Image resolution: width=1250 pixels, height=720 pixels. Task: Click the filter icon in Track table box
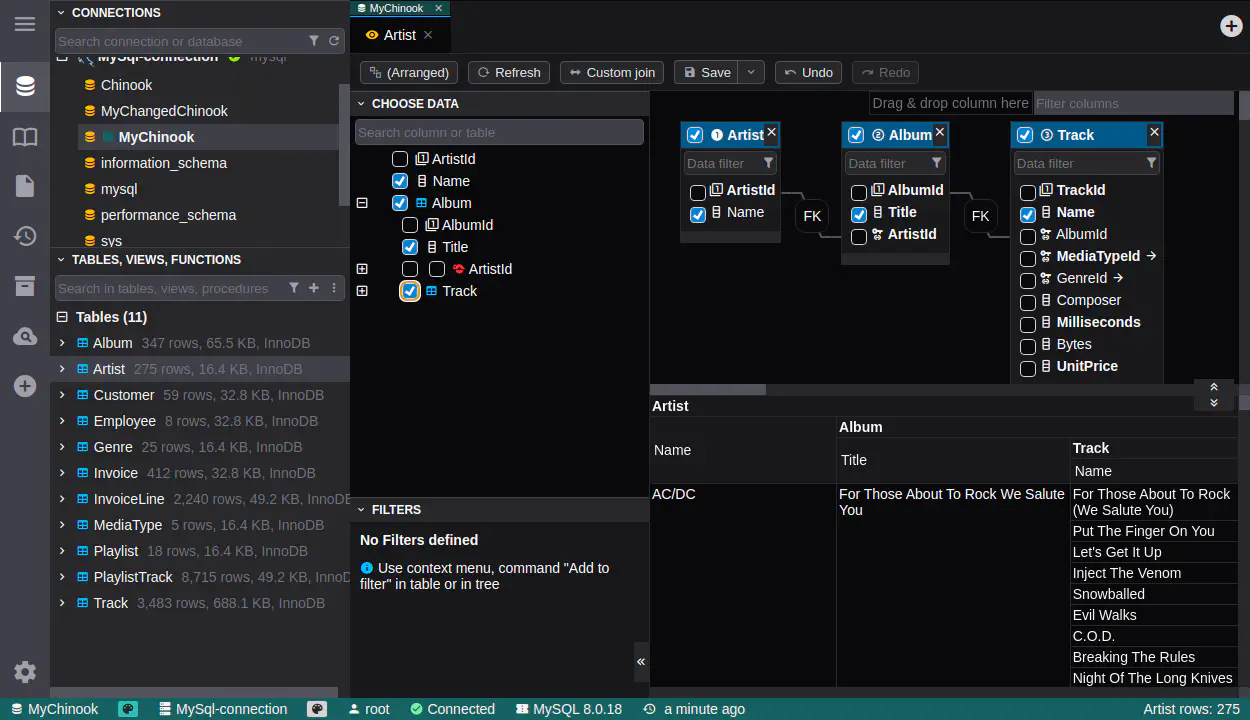1151,163
